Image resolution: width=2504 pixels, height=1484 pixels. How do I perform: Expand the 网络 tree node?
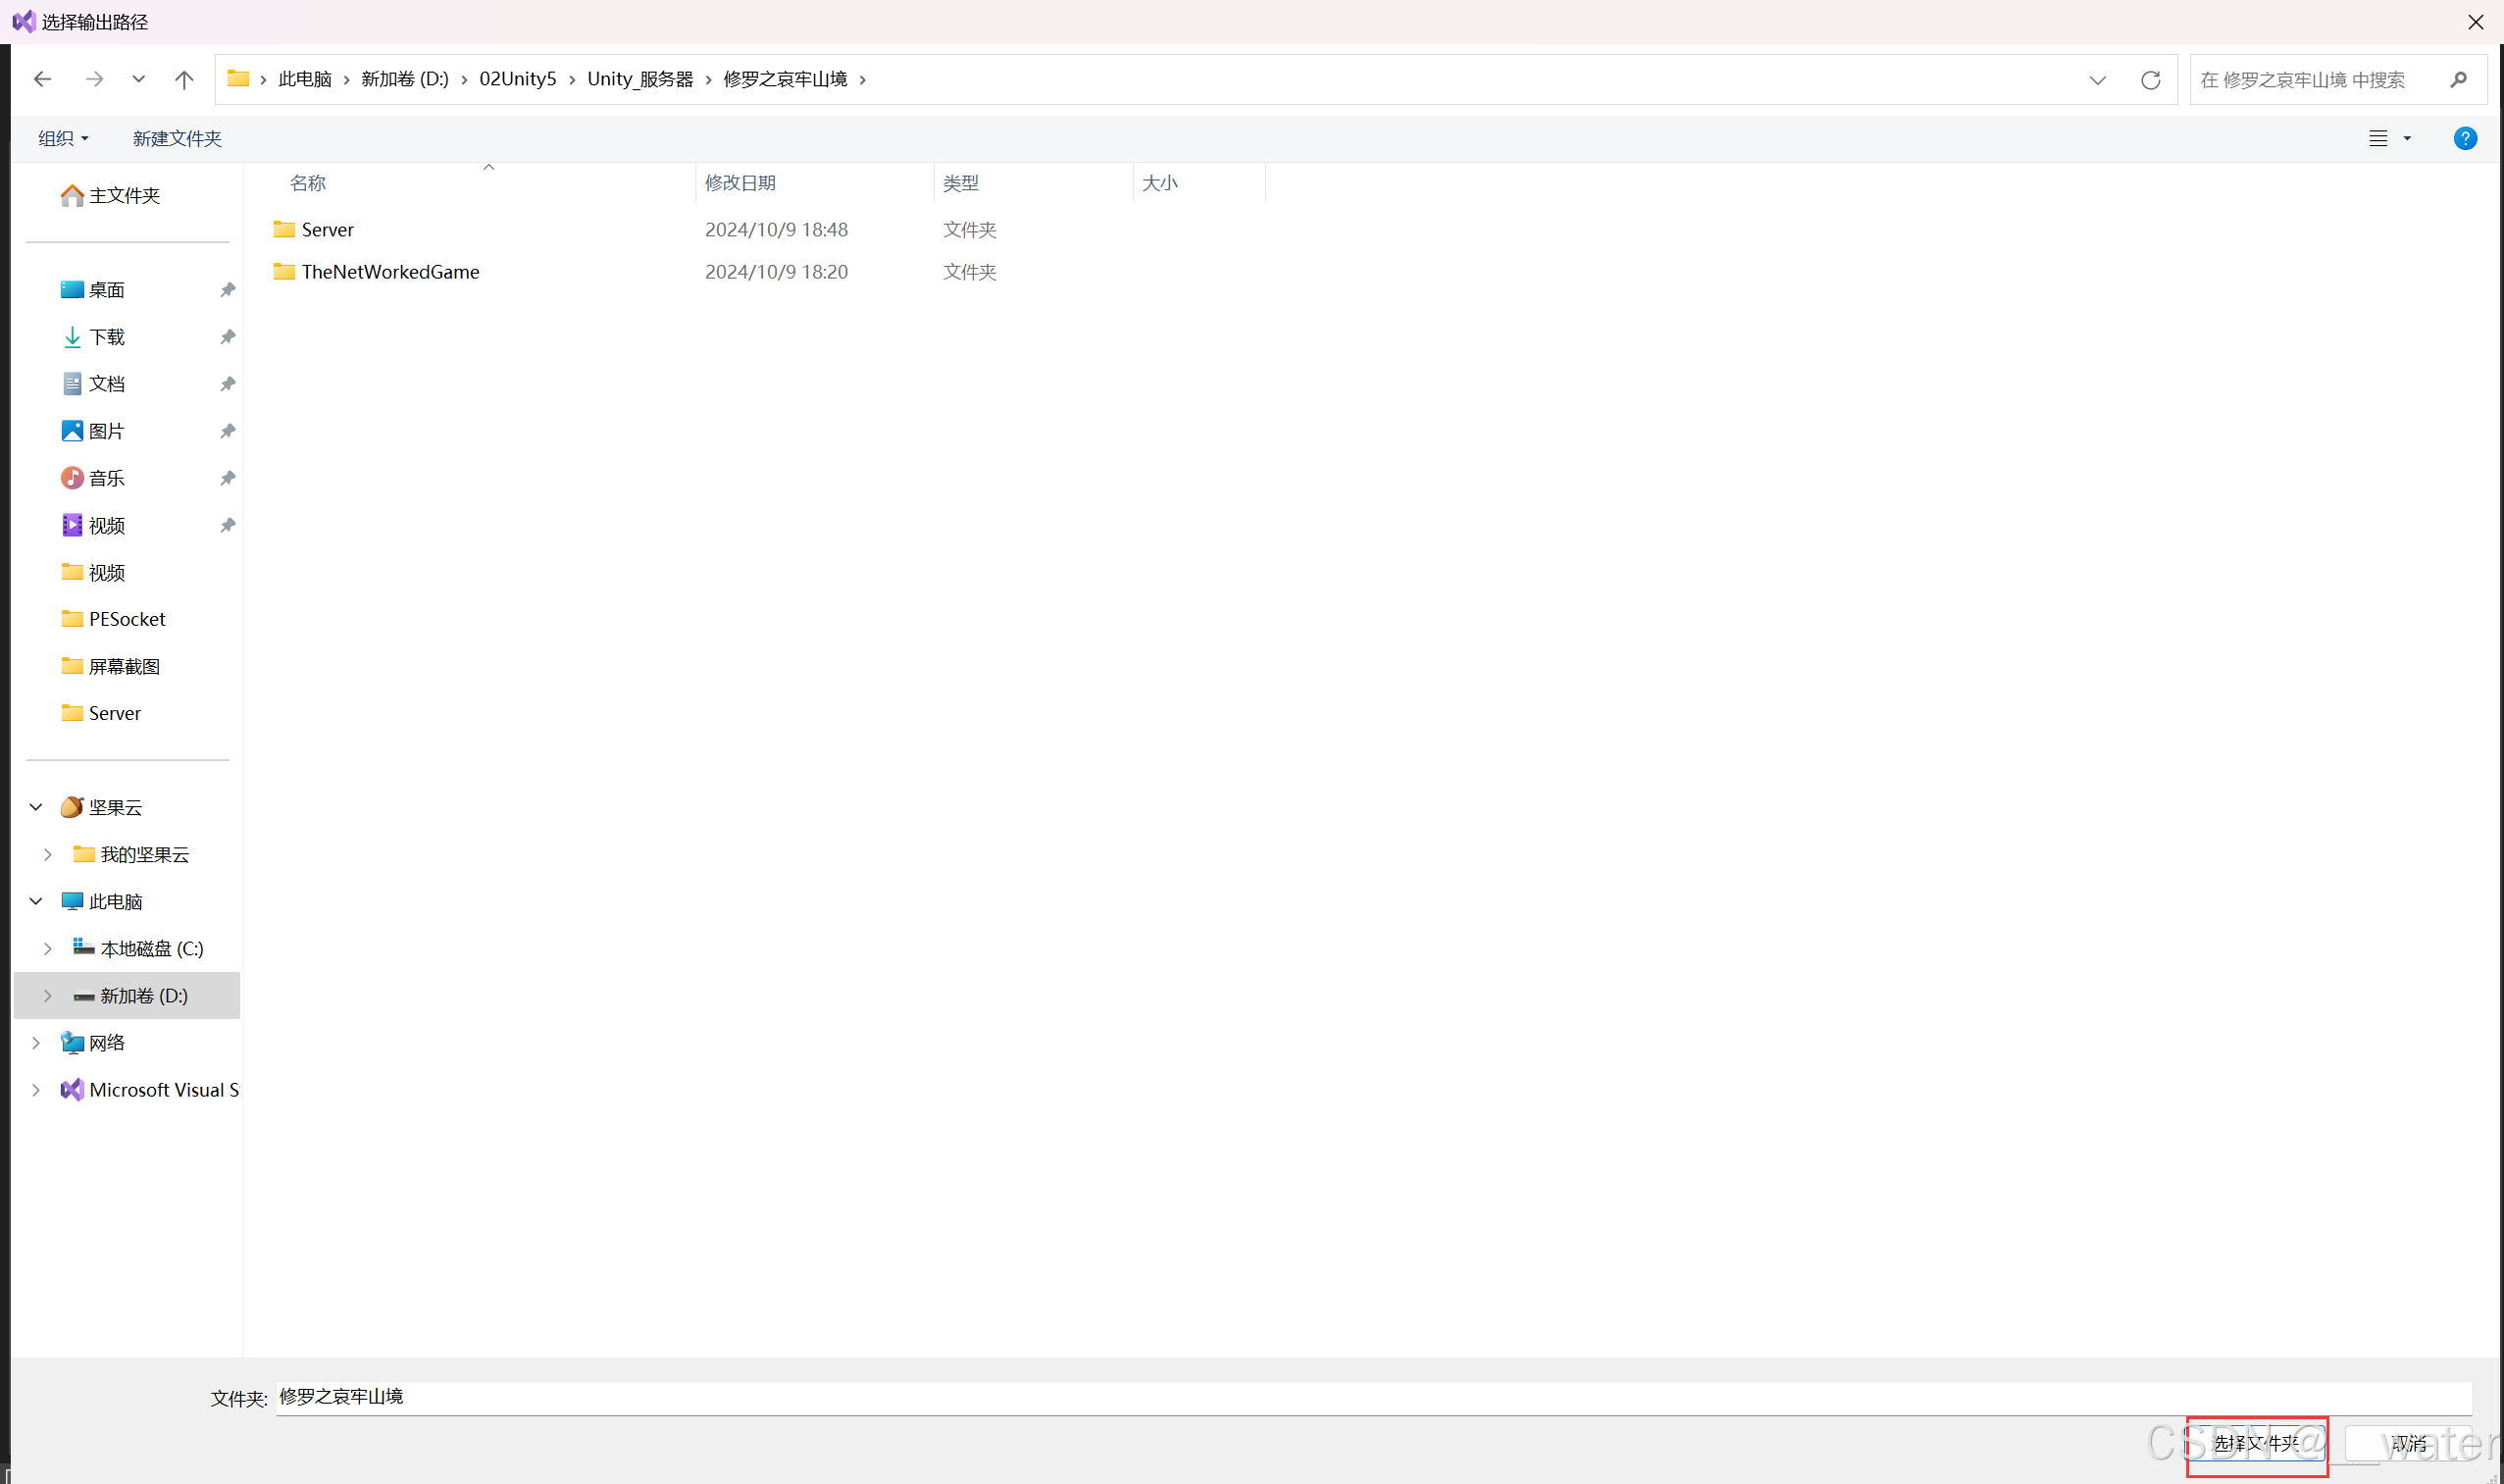[x=36, y=1042]
